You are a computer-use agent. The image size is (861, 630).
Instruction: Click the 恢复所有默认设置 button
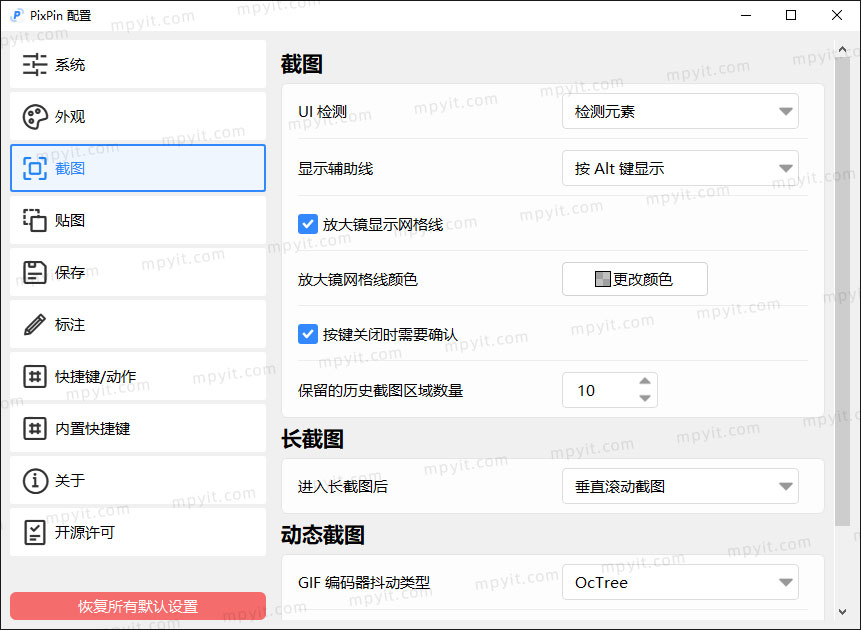(x=138, y=606)
